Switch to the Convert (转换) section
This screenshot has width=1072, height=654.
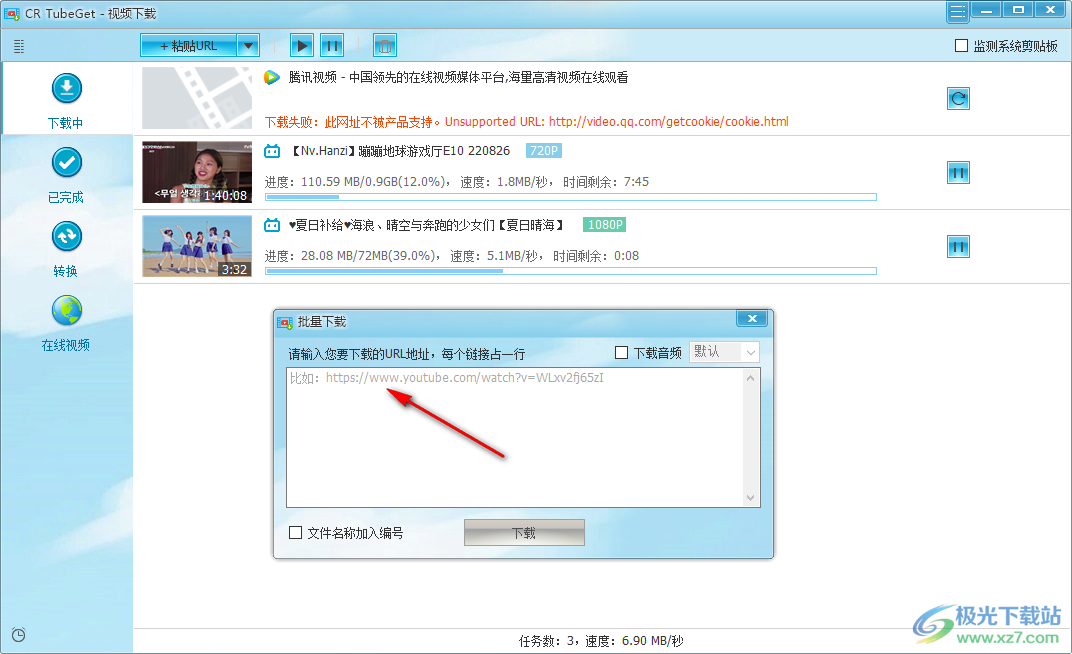coord(66,249)
